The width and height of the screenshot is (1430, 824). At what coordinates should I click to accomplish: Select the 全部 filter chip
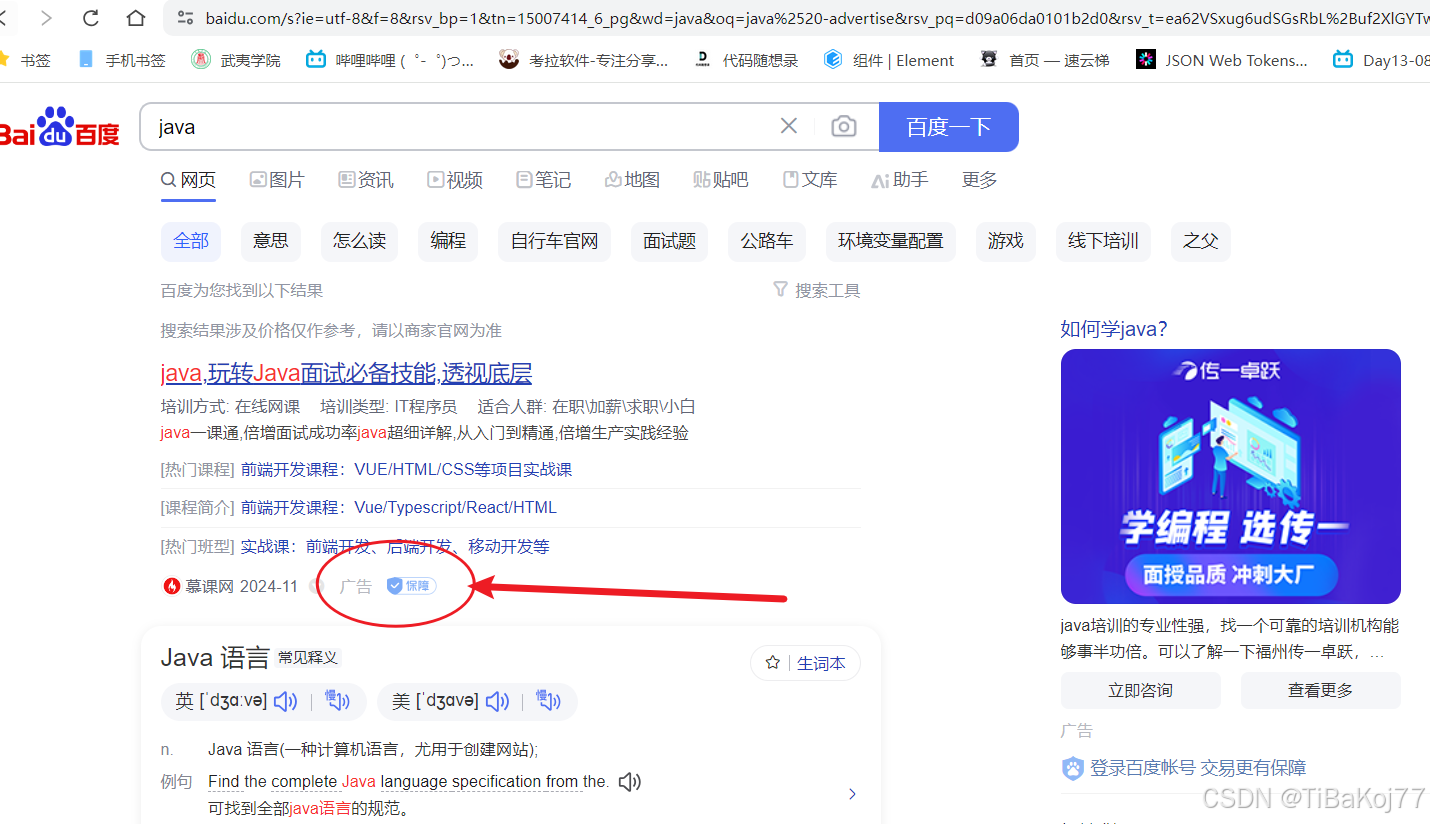(x=191, y=241)
